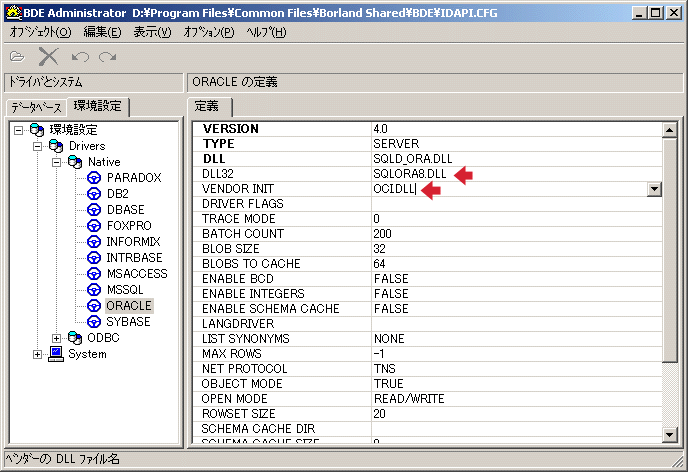Viewport: 688px width, 472px height.
Task: Switch to the 環境設定 tab
Action: [97, 106]
